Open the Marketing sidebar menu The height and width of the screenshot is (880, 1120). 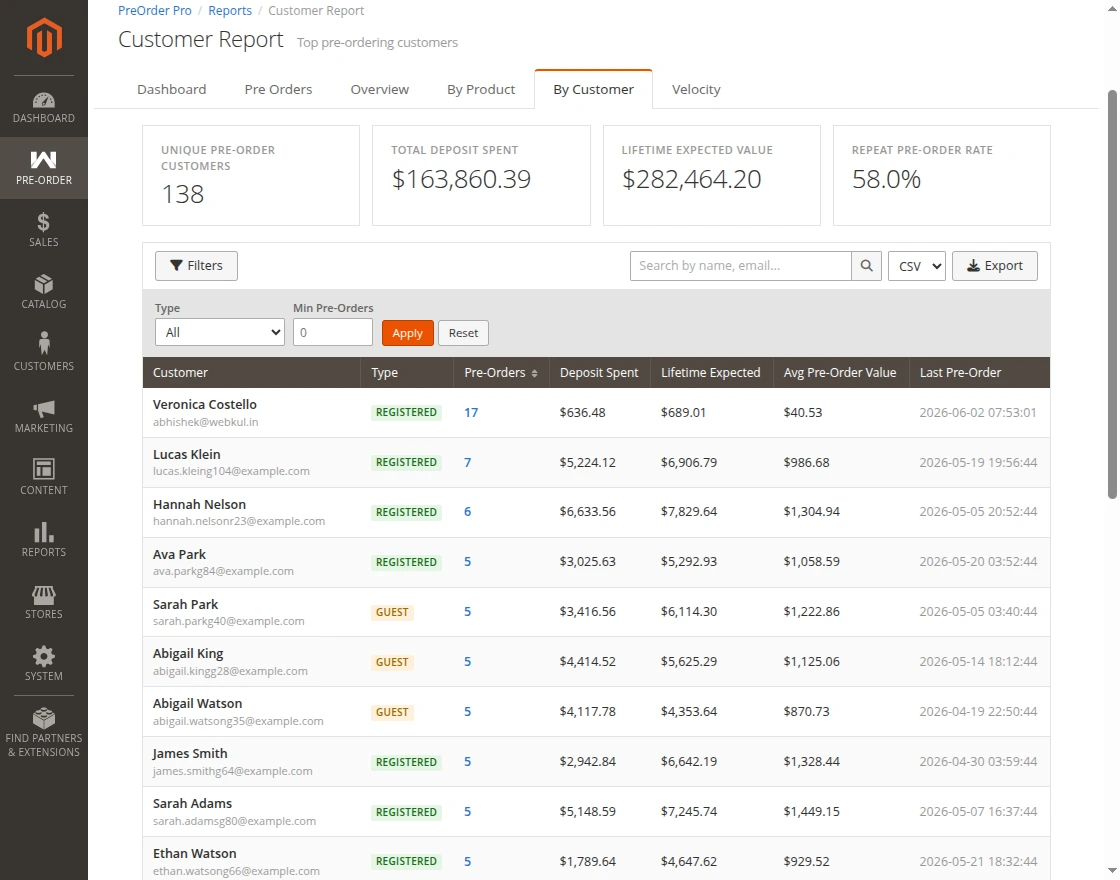pos(44,416)
